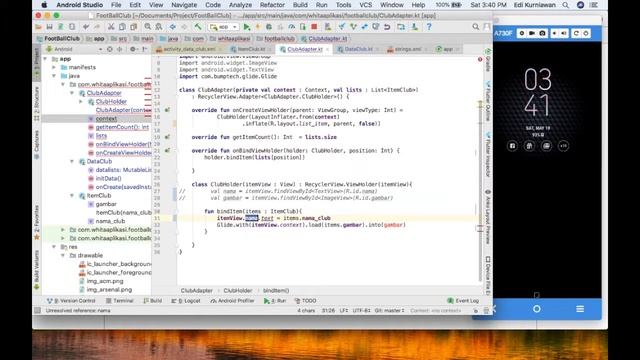Screen dimensions: 640x360
Task: Click the Open folder toolbar icon
Action: pyautogui.click(x=38, y=27)
